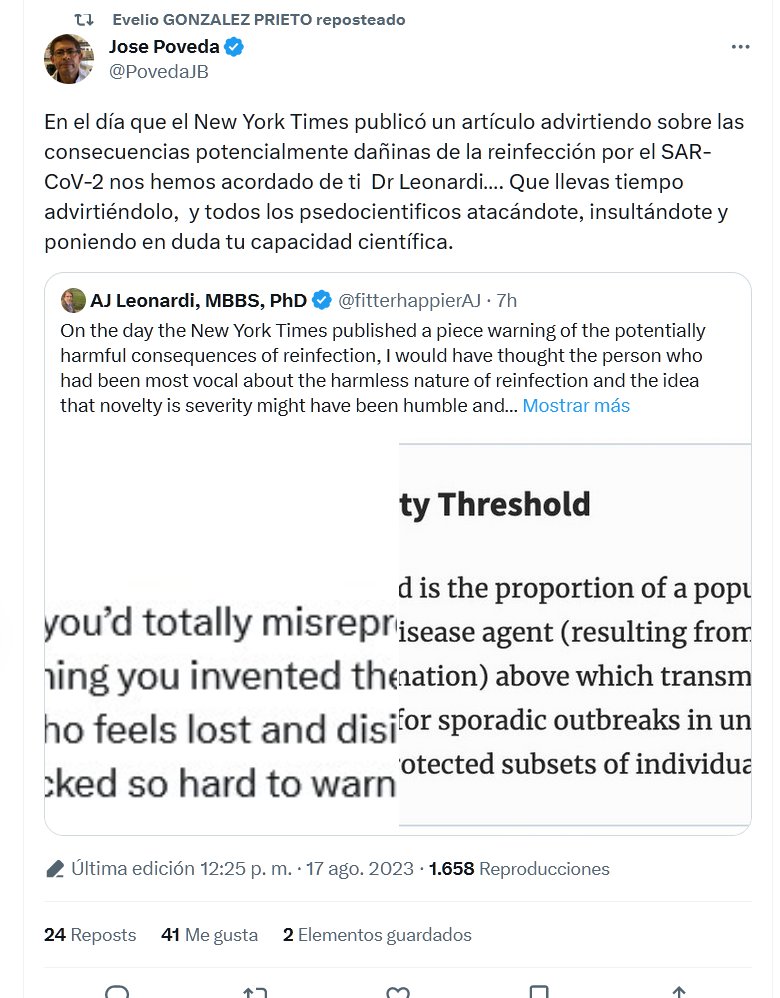The width and height of the screenshot is (780, 998).
Task: Open the @PovedaJB handle link
Action: [158, 71]
